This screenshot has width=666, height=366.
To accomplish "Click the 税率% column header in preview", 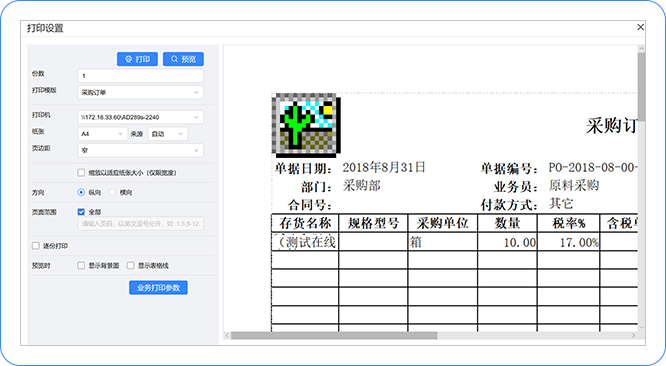I will tap(568, 223).
